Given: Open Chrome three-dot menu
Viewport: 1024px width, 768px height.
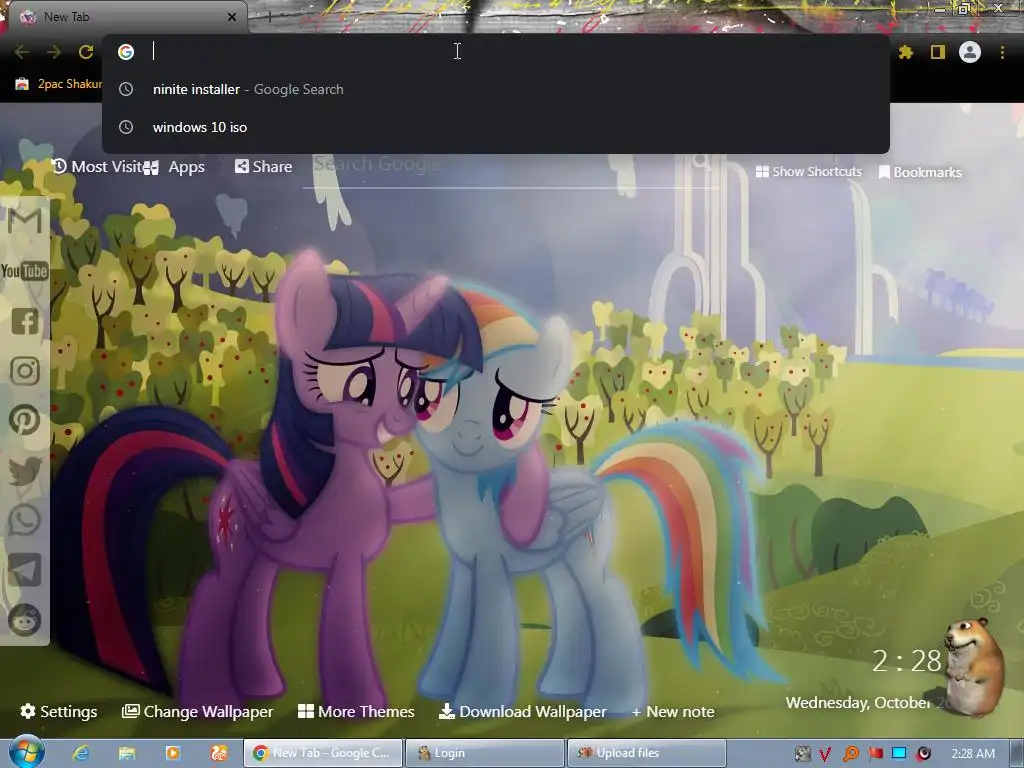Looking at the screenshot, I should 1002,52.
